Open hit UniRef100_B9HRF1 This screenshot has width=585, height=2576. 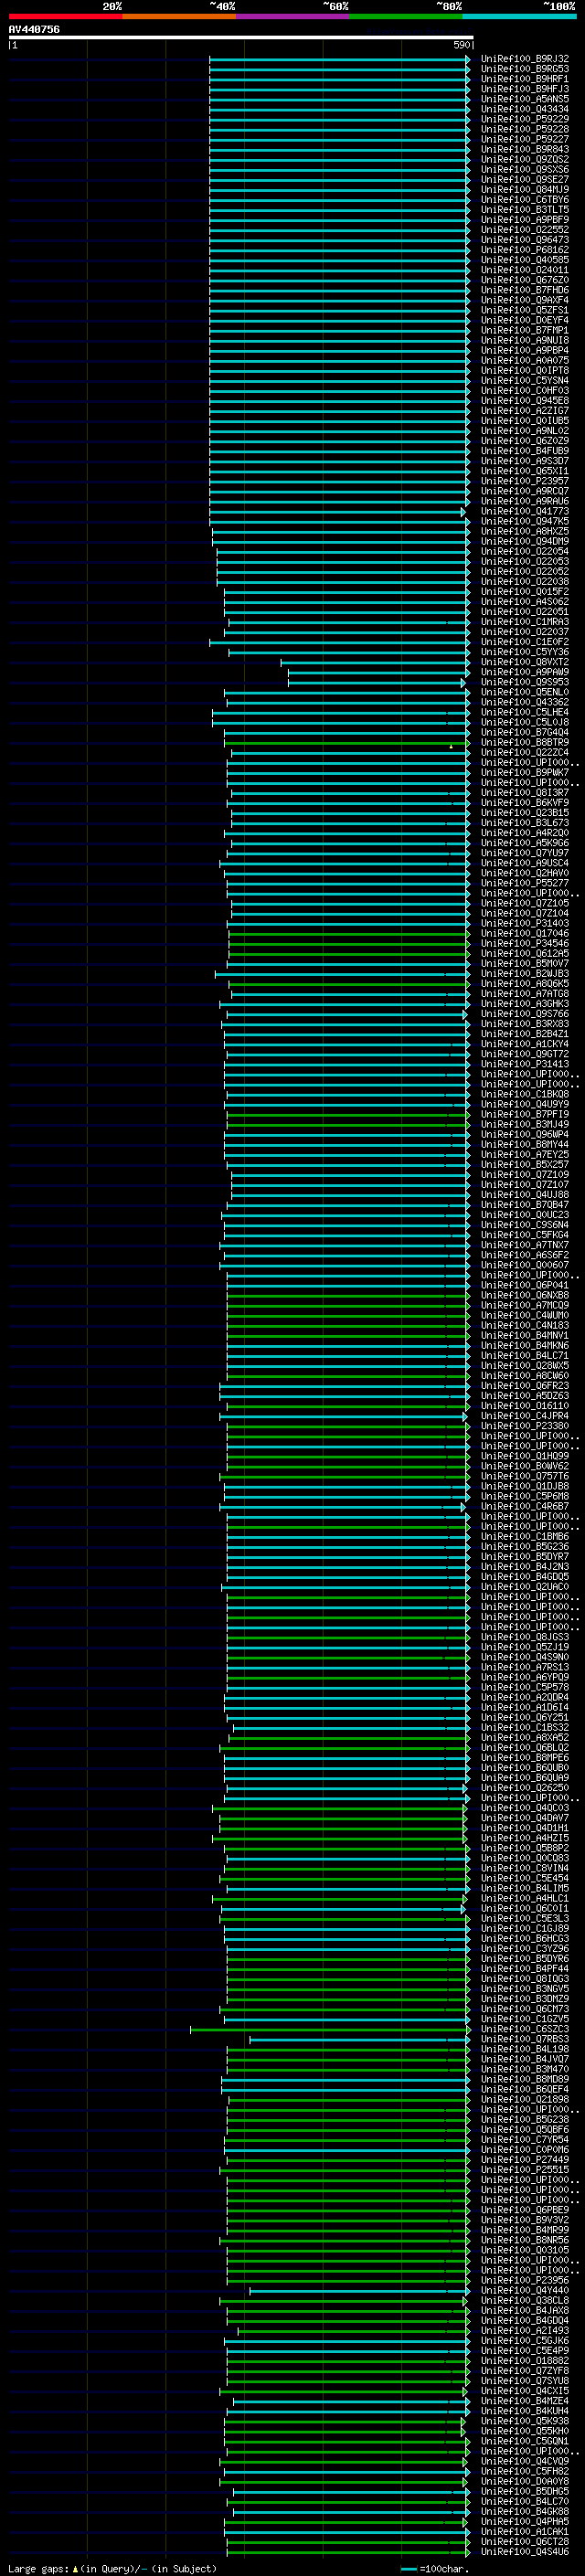525,79
